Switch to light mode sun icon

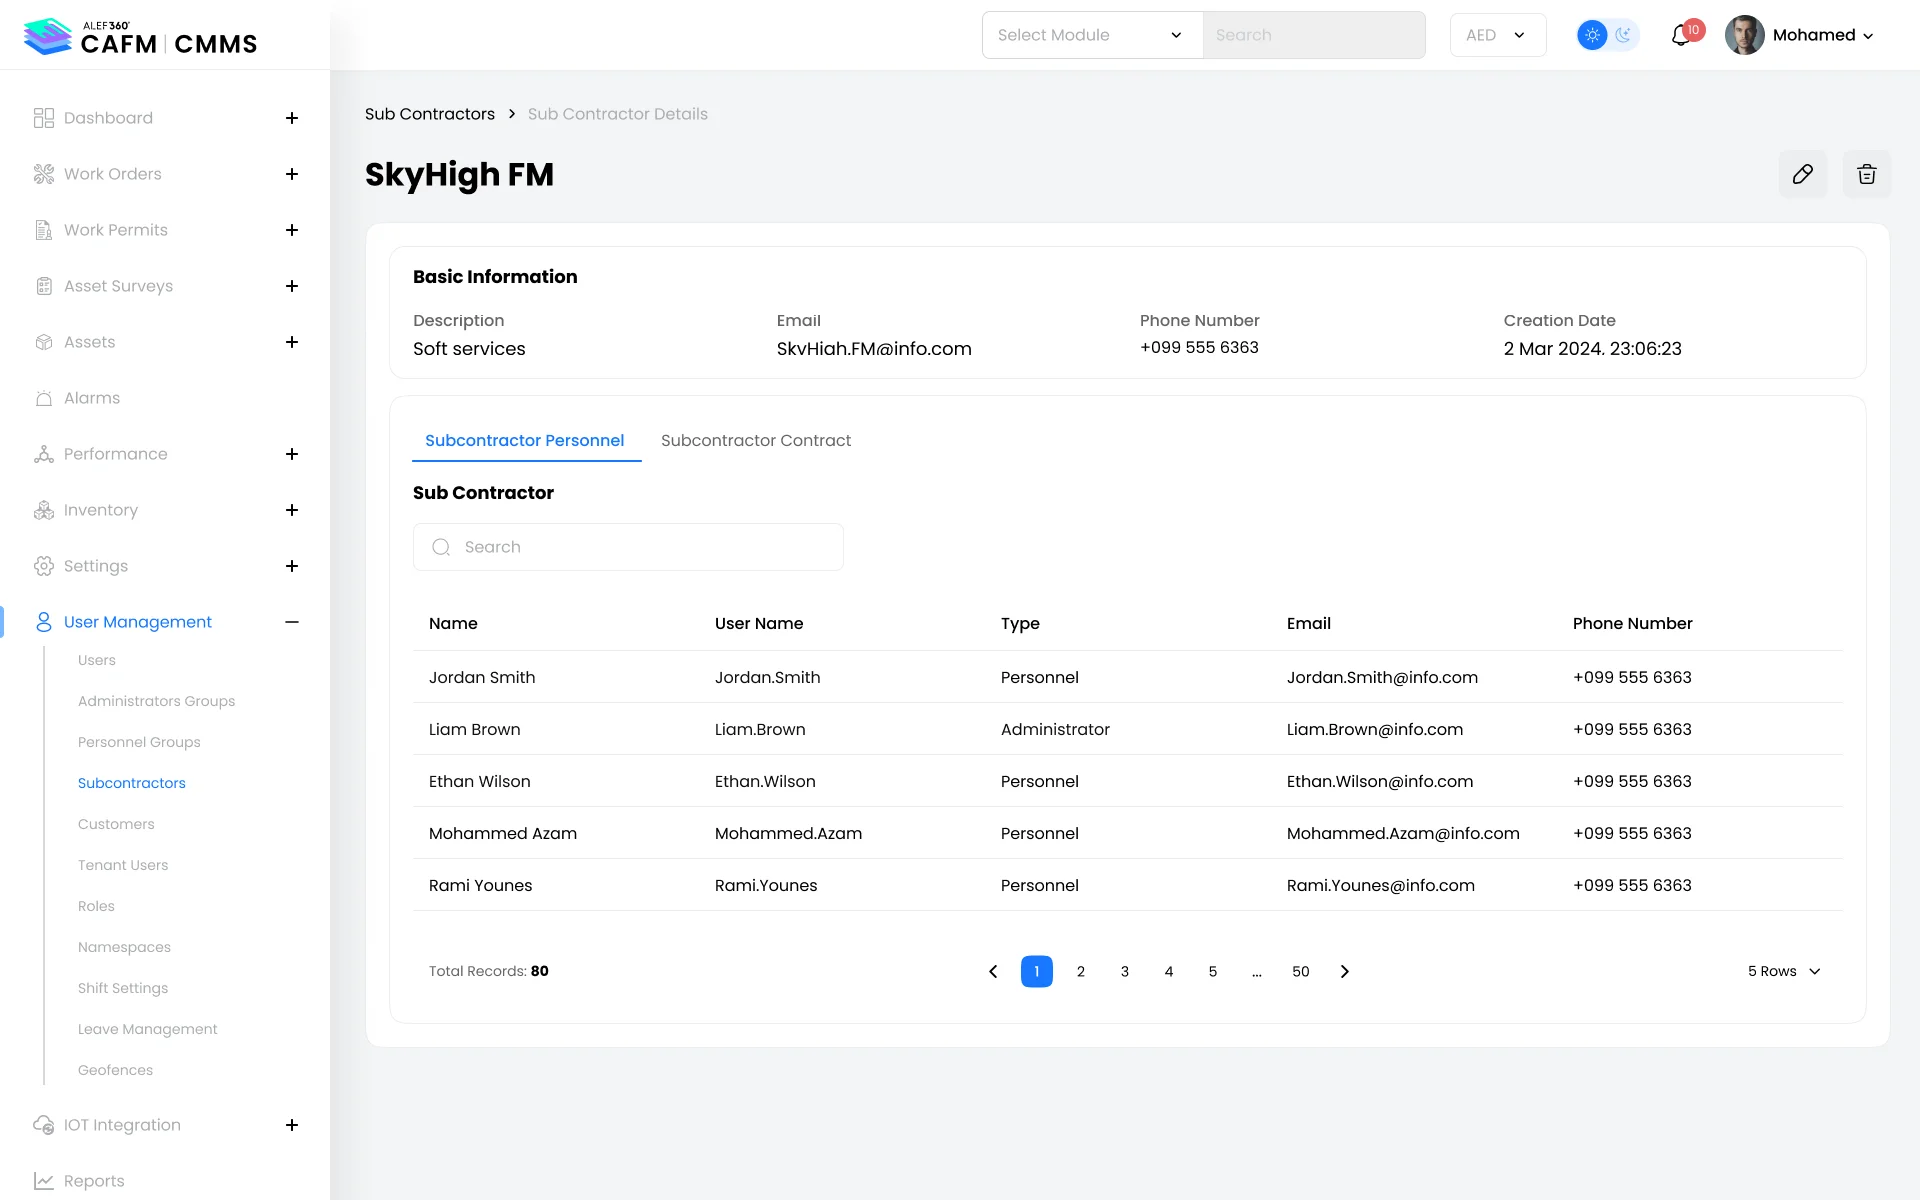click(1592, 35)
